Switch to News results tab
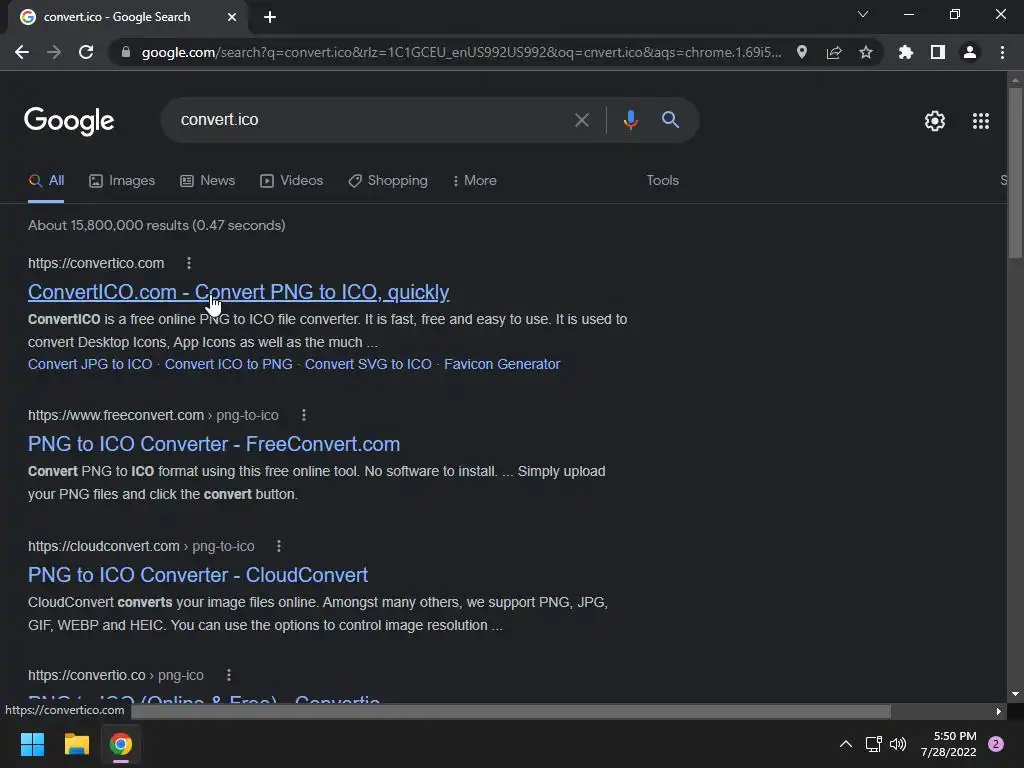 click(x=208, y=181)
